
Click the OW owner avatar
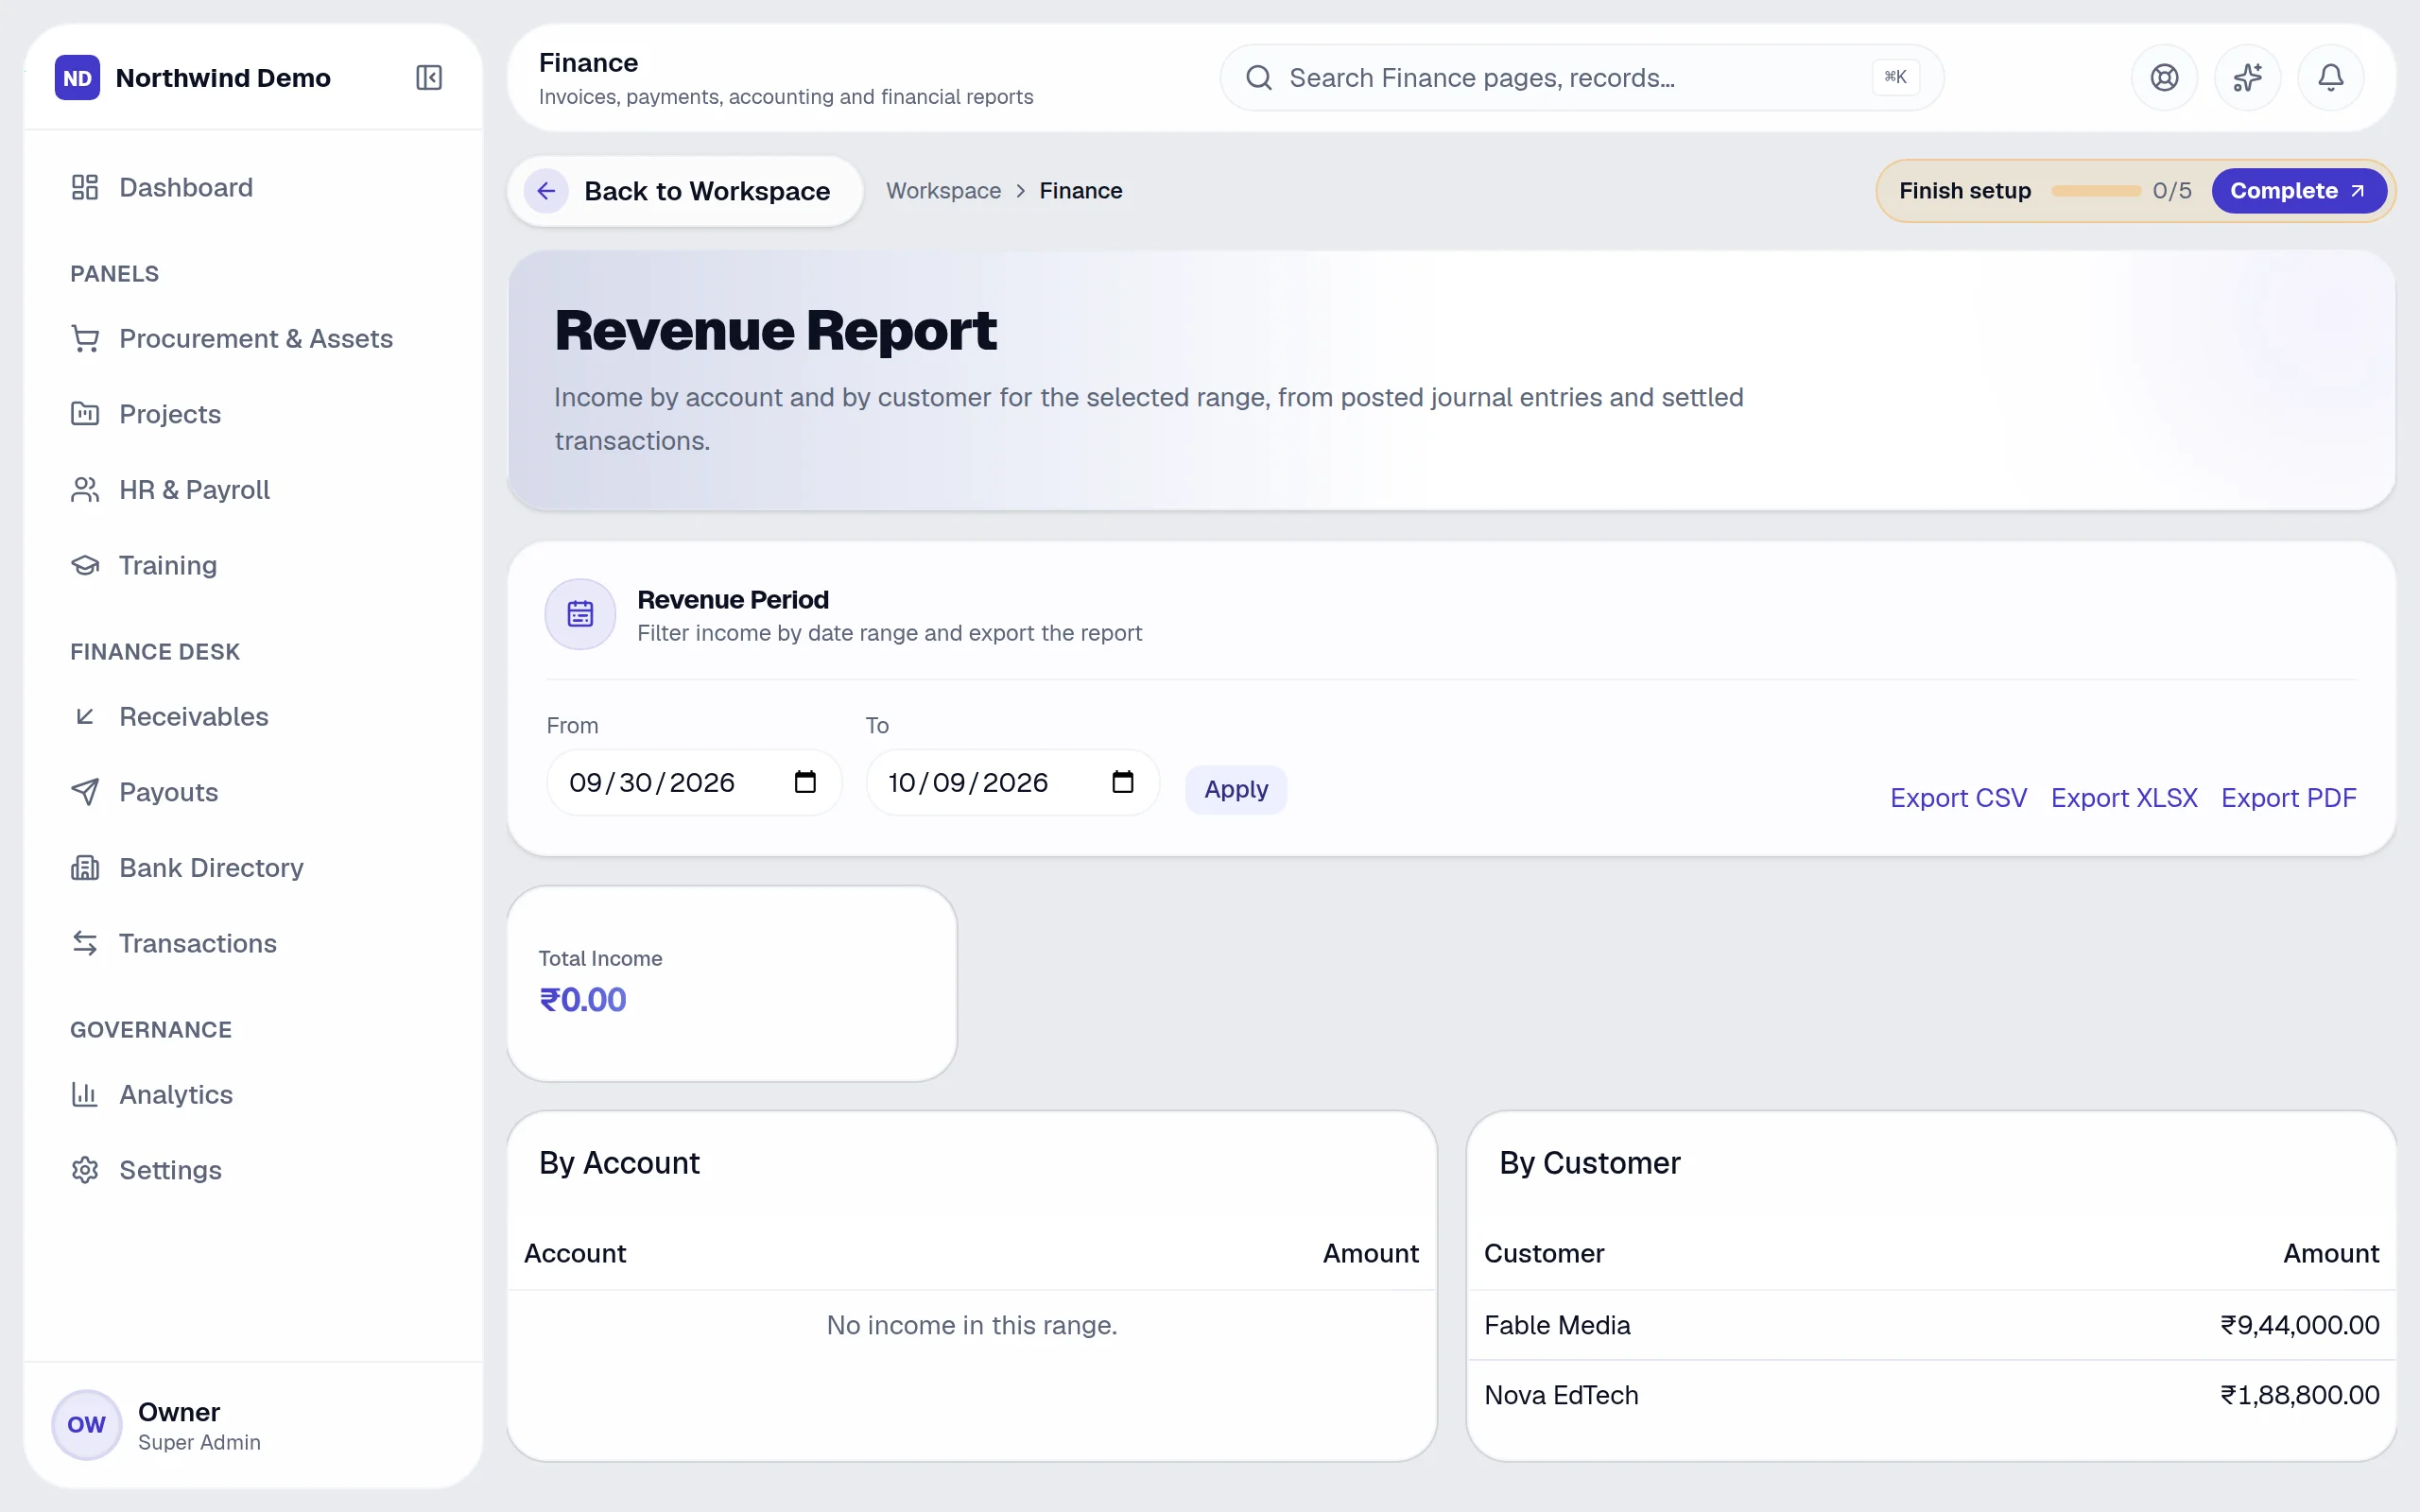point(86,1424)
